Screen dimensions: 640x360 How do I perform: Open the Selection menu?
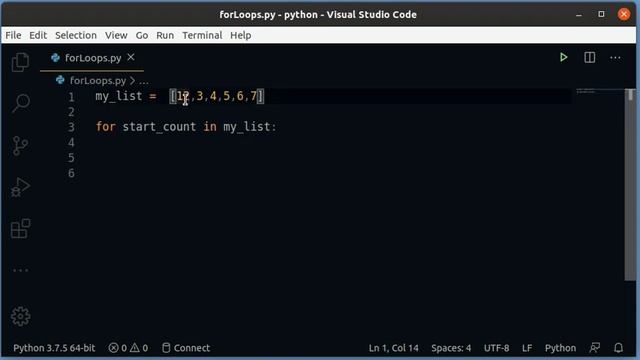click(x=76, y=36)
